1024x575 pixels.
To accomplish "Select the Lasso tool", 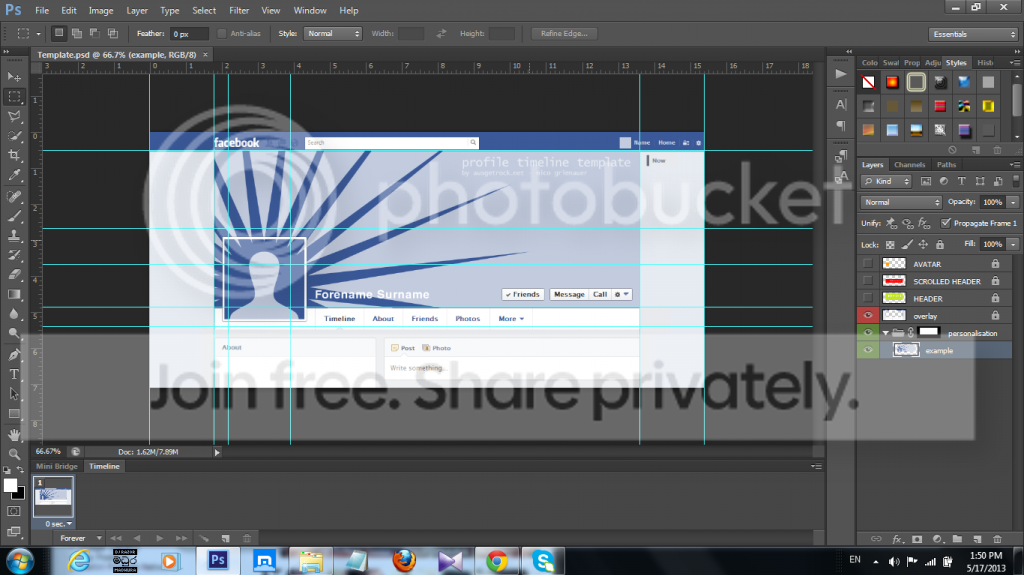I will coord(14,116).
